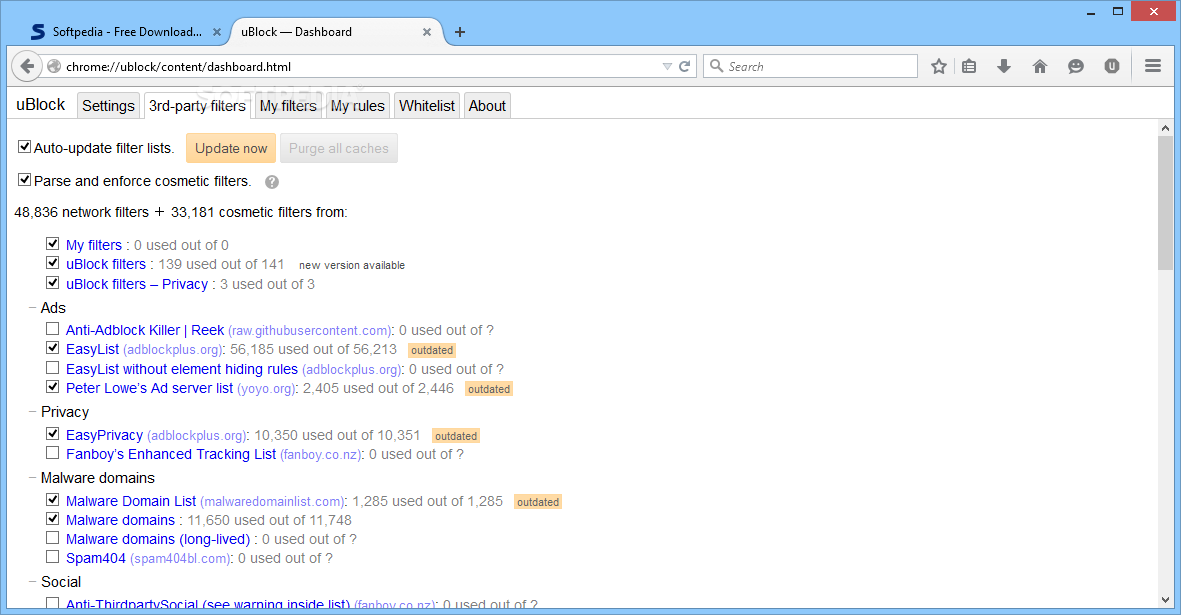Open the downloads arrow icon
This screenshot has width=1181, height=615.
click(1004, 66)
